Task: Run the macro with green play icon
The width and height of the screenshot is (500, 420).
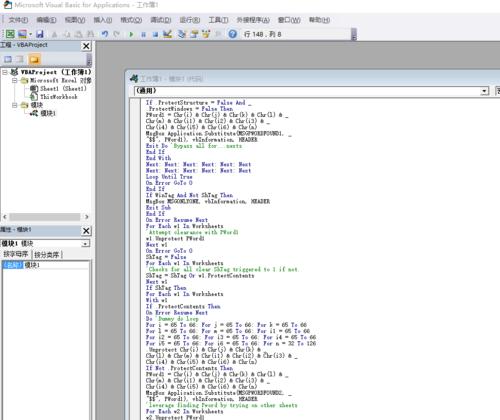Action: (x=131, y=34)
